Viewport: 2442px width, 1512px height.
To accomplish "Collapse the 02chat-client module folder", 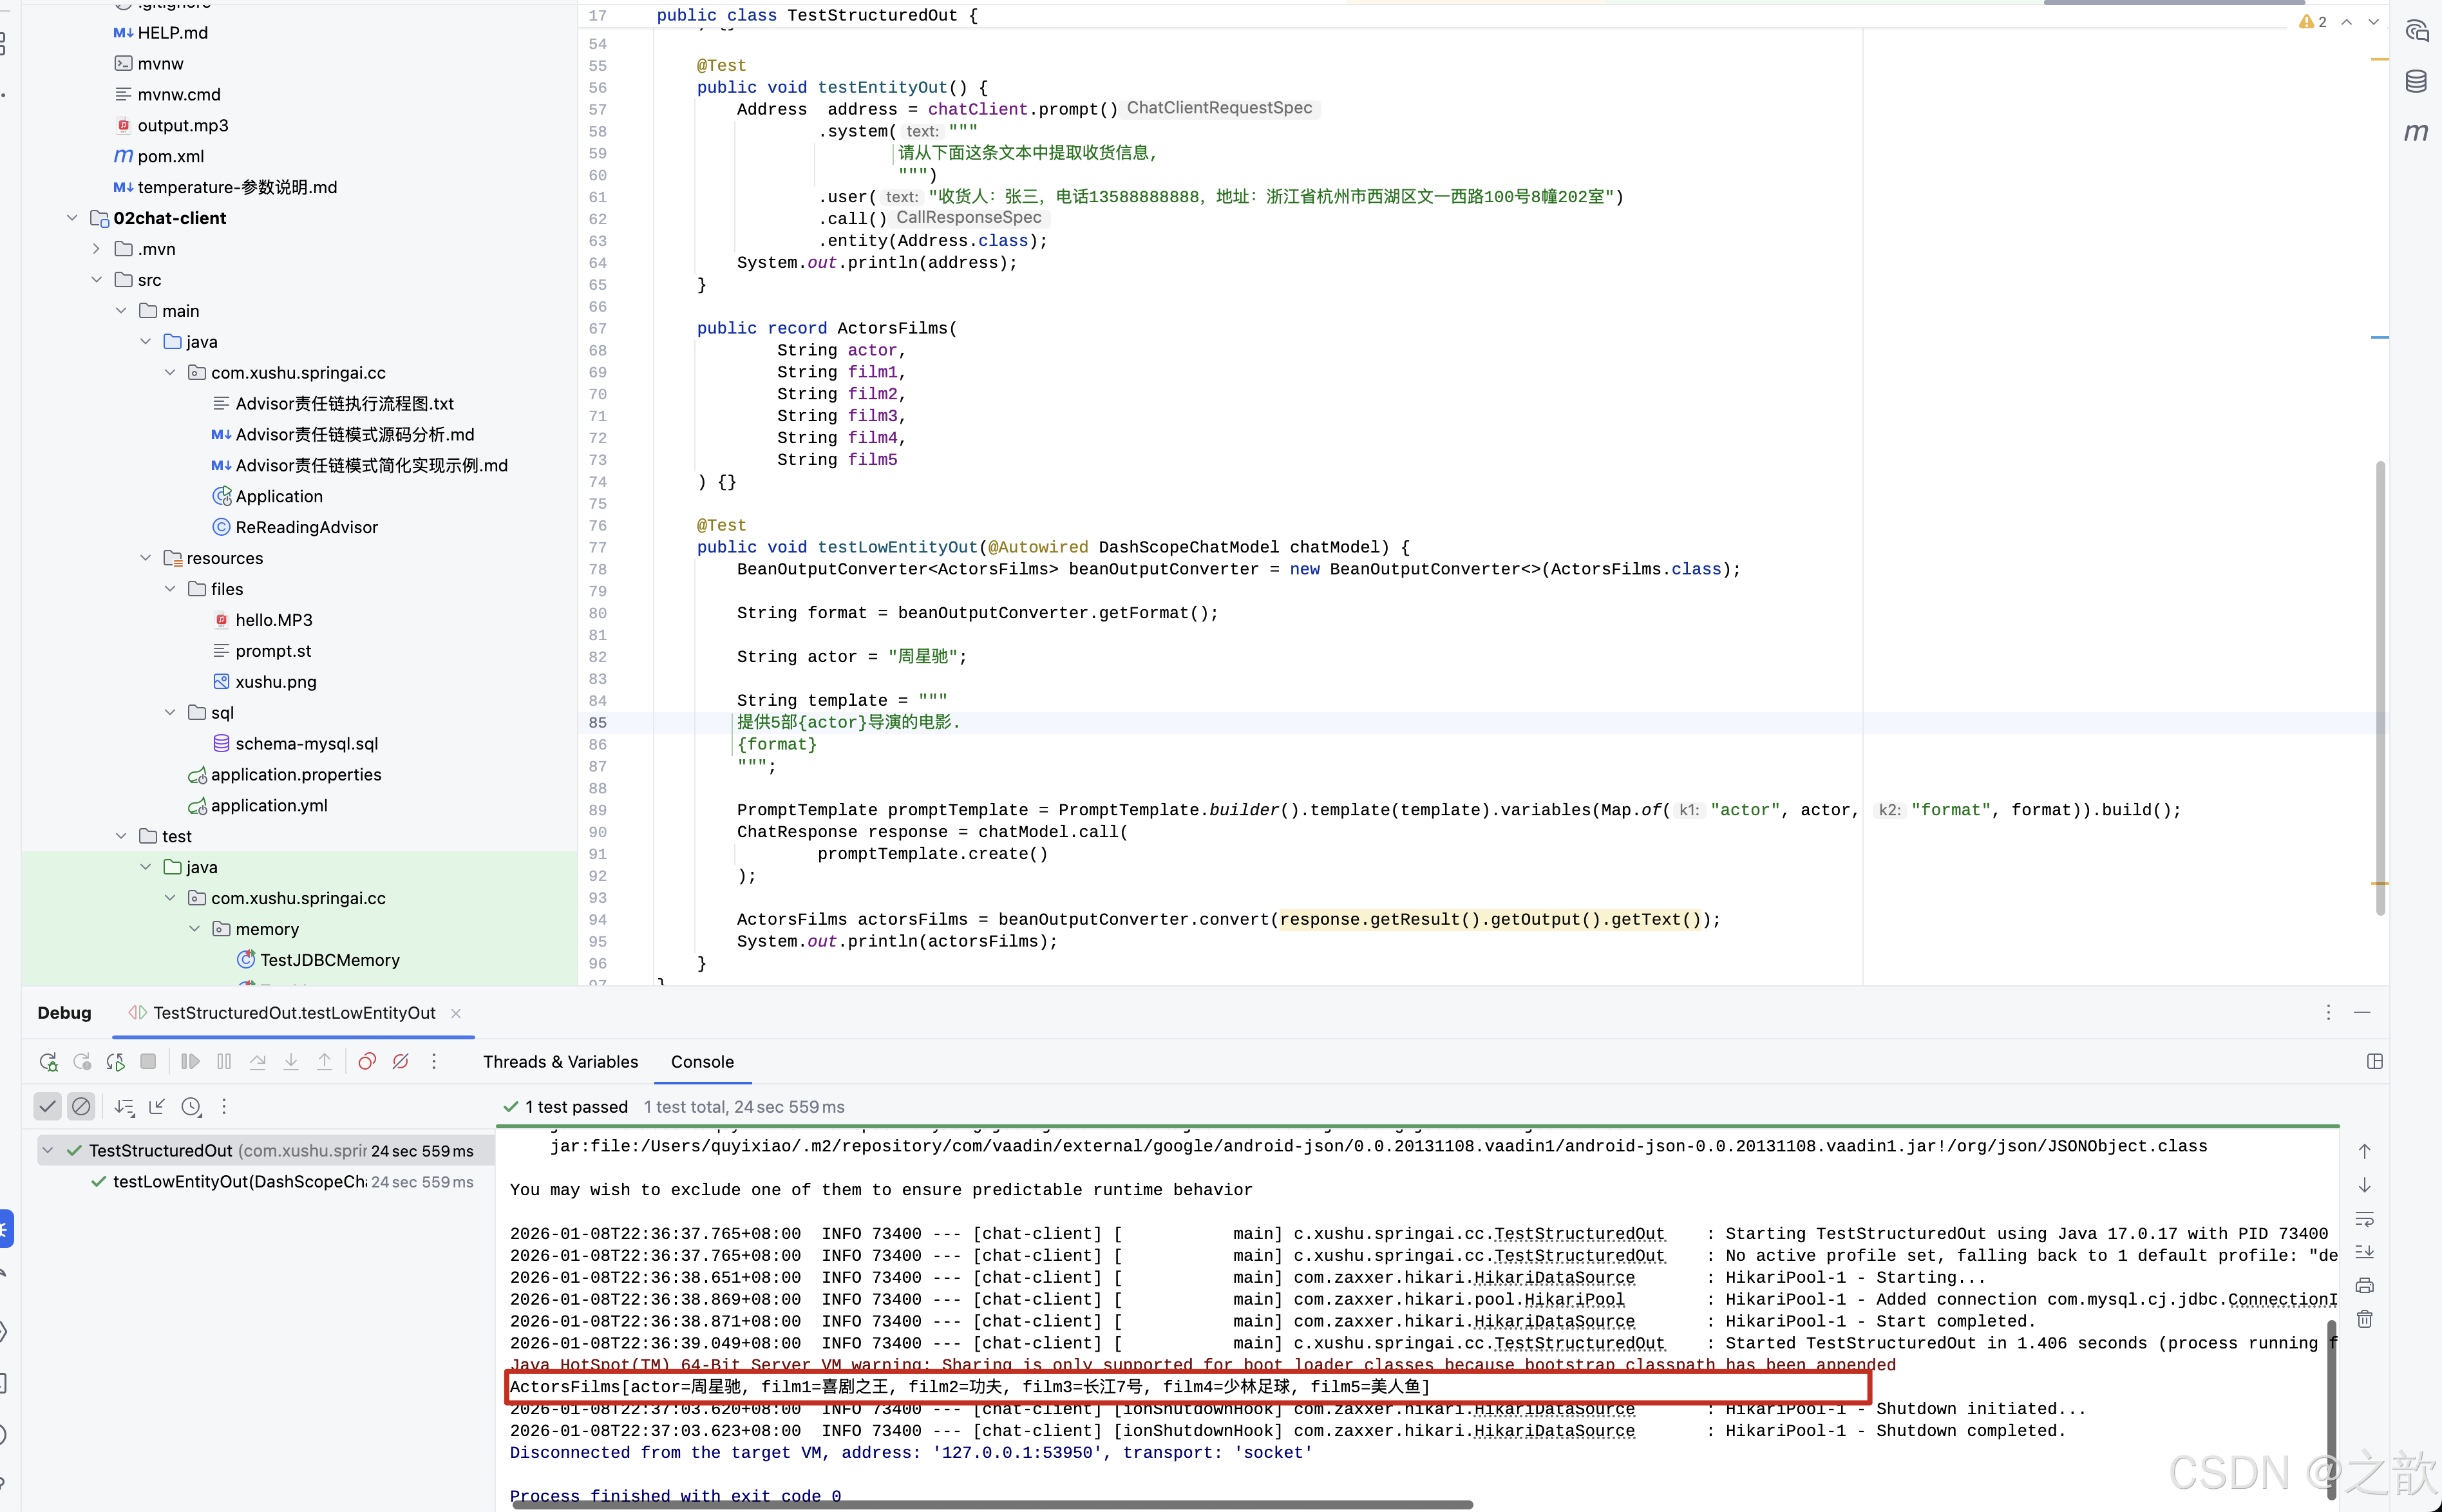I will pos(72,218).
